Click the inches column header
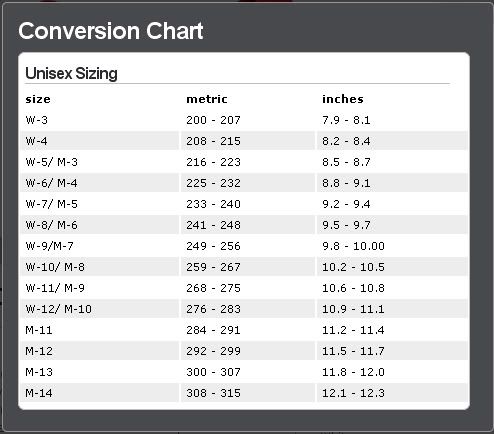Image resolution: width=494 pixels, height=434 pixels. pyautogui.click(x=343, y=99)
